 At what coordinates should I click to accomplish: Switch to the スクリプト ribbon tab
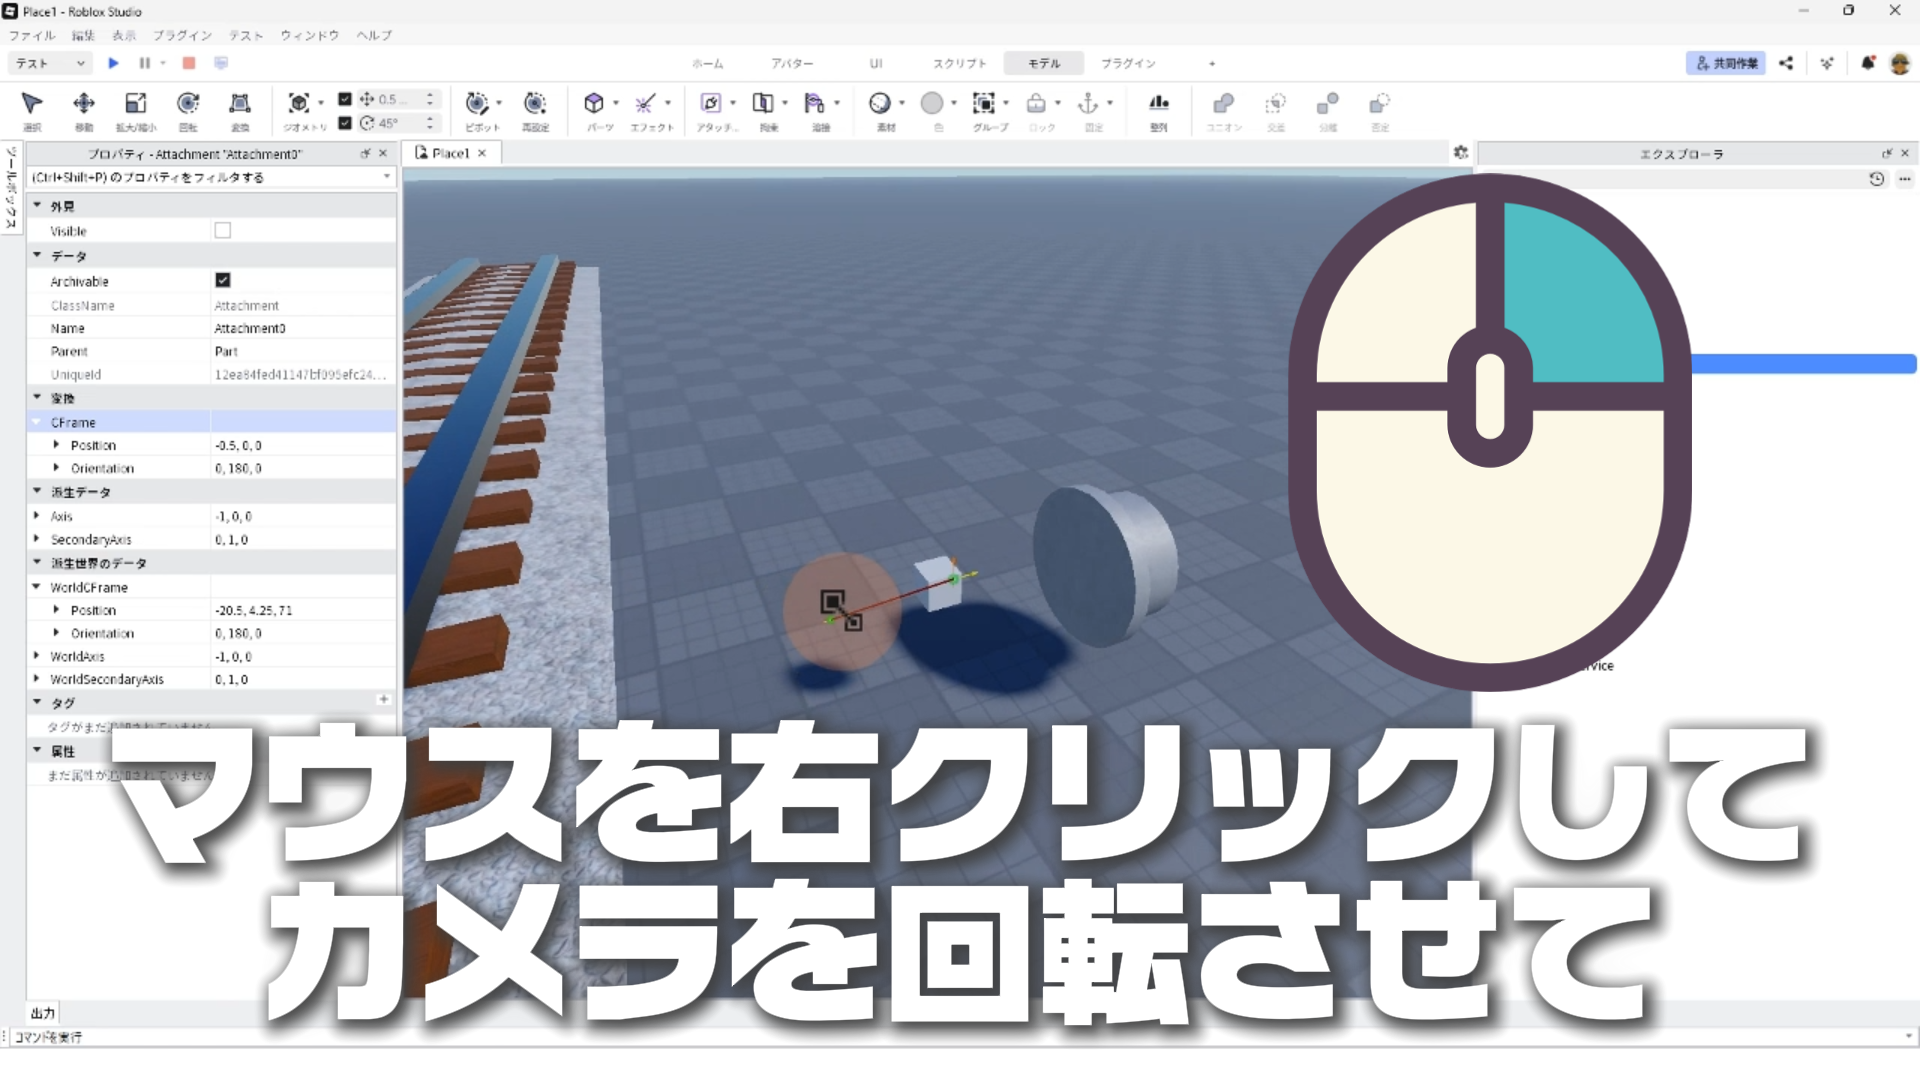pos(959,63)
